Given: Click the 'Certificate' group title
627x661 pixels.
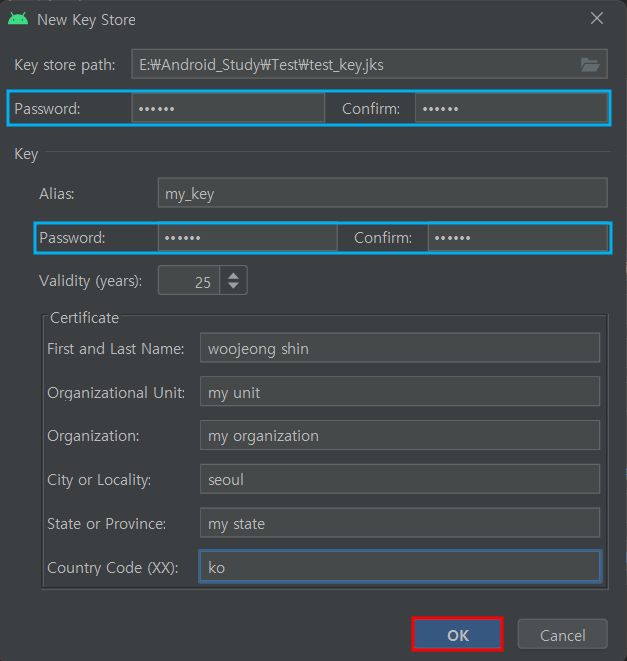Looking at the screenshot, I should [x=84, y=318].
